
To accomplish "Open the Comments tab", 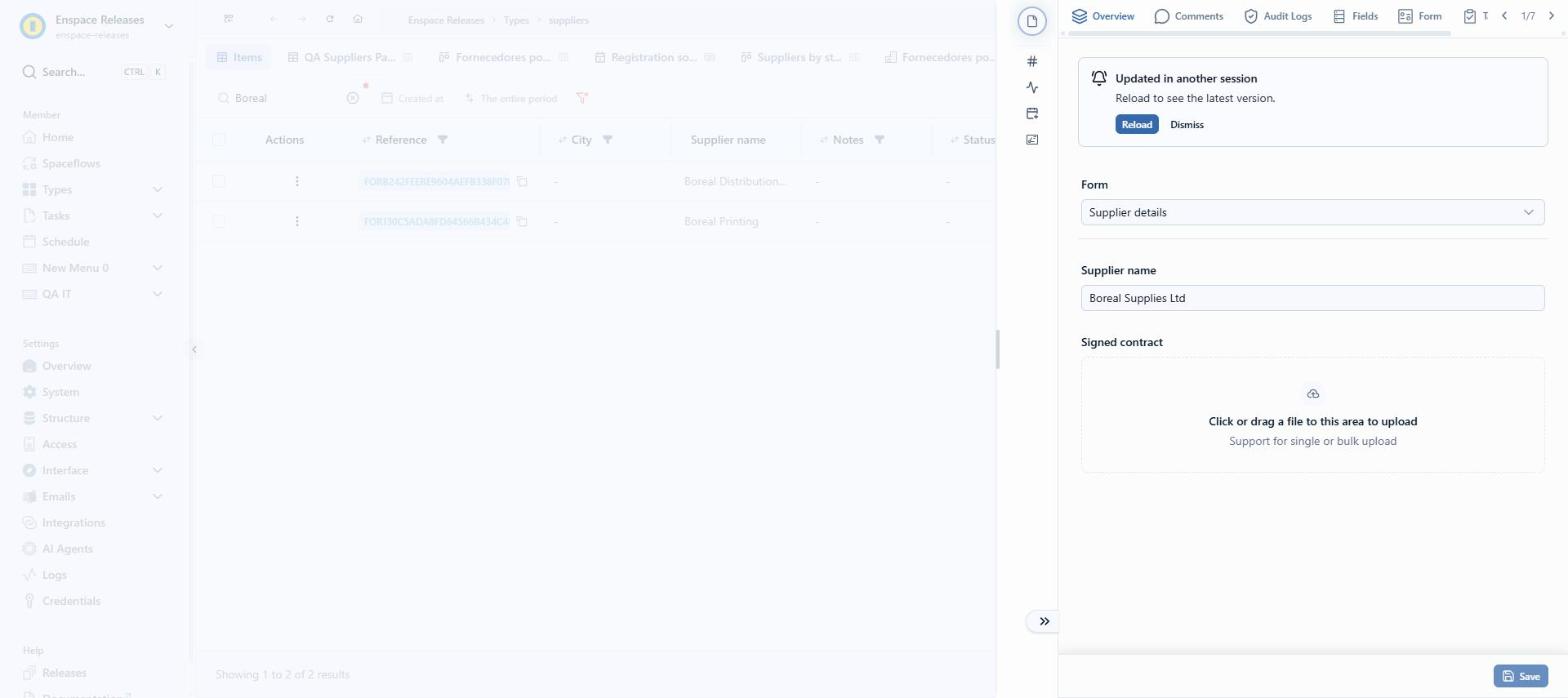I will 1188,16.
